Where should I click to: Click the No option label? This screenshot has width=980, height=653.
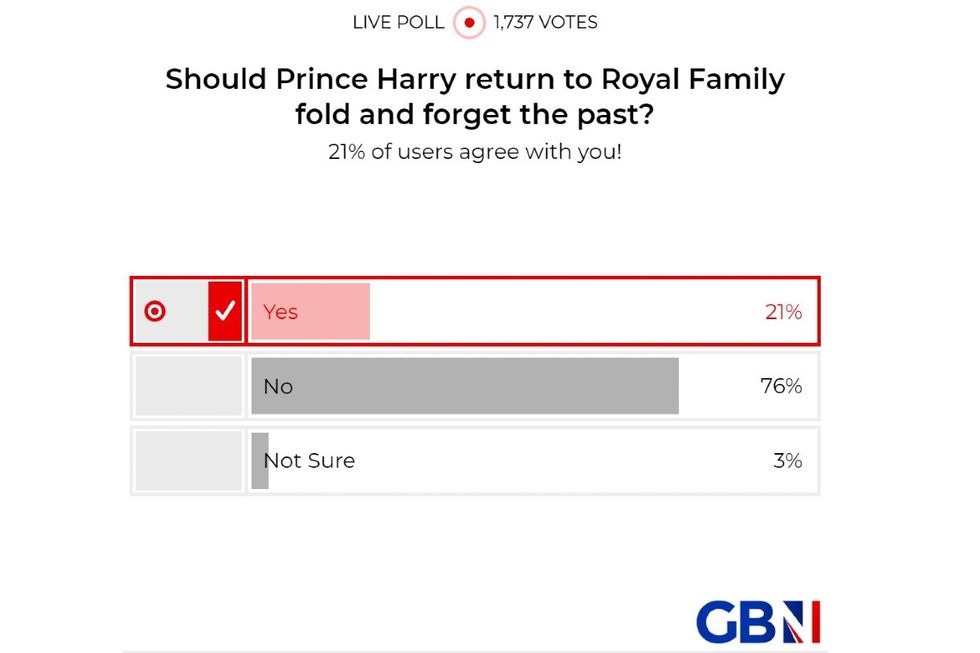[x=277, y=386]
